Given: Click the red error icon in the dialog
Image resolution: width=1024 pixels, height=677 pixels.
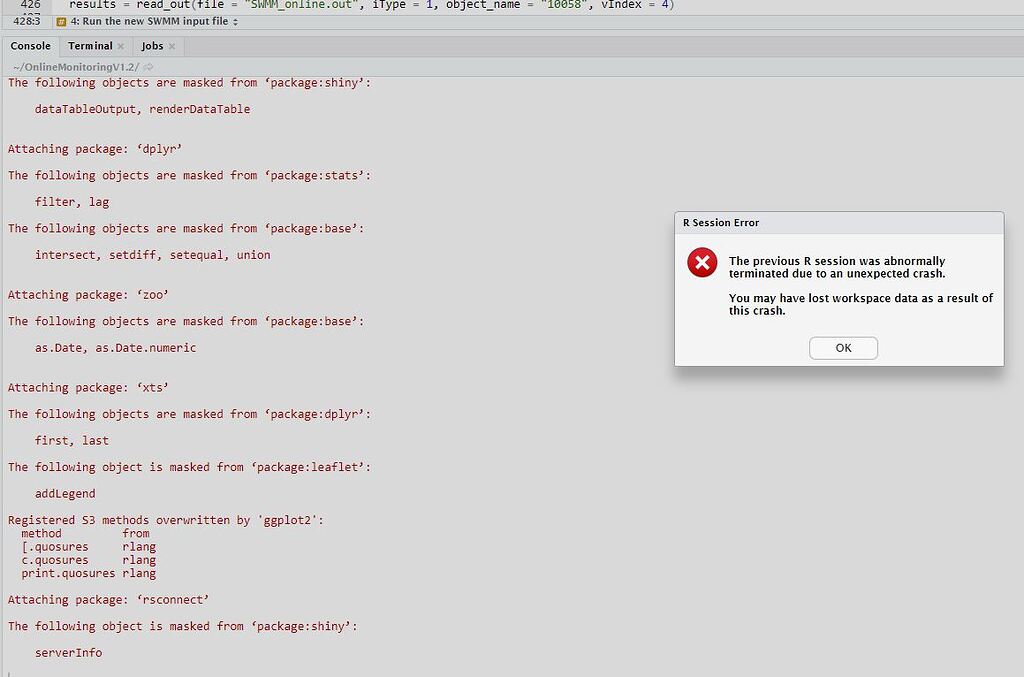Looking at the screenshot, I should [701, 263].
